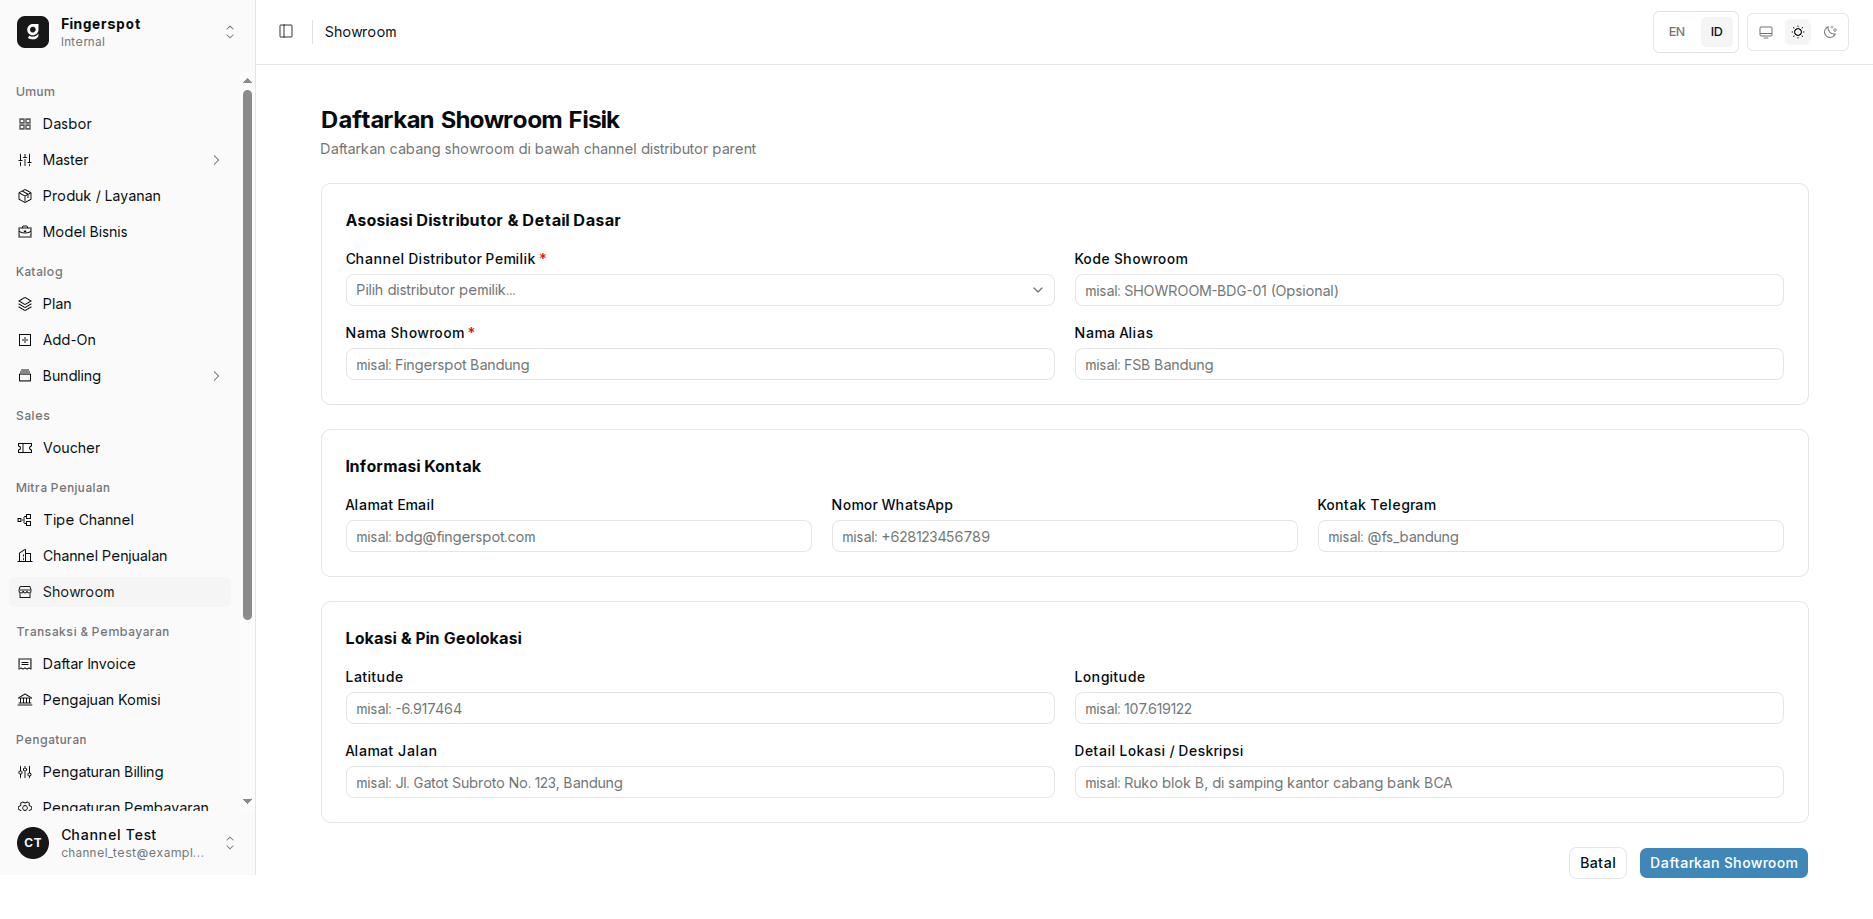Click the Alamat Jalan field

tap(700, 782)
